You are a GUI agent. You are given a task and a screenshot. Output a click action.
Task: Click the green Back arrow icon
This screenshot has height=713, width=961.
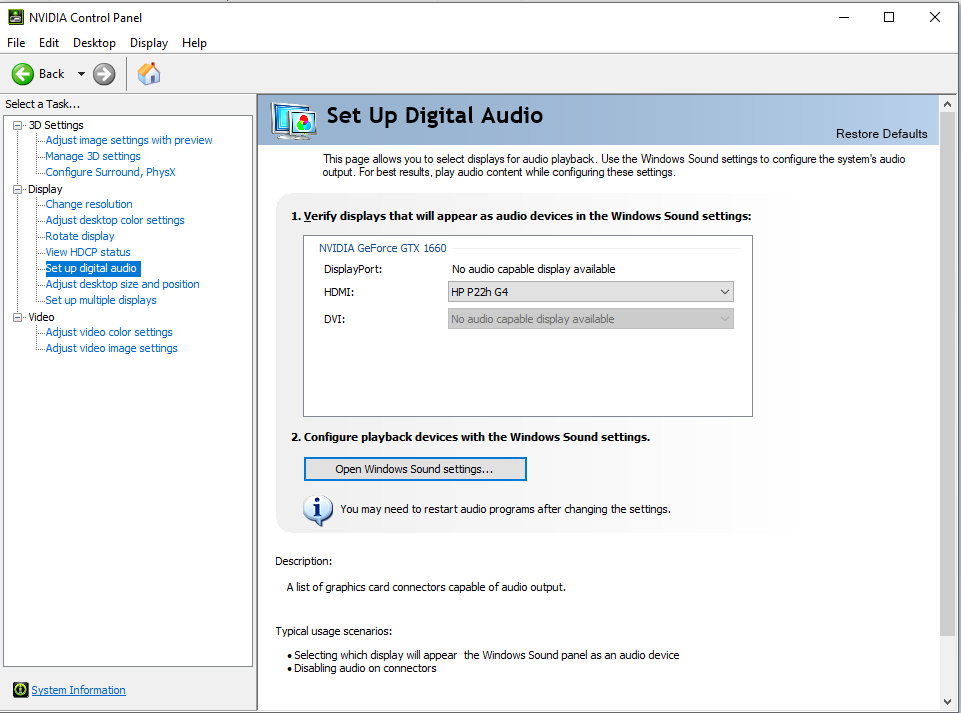click(23, 74)
